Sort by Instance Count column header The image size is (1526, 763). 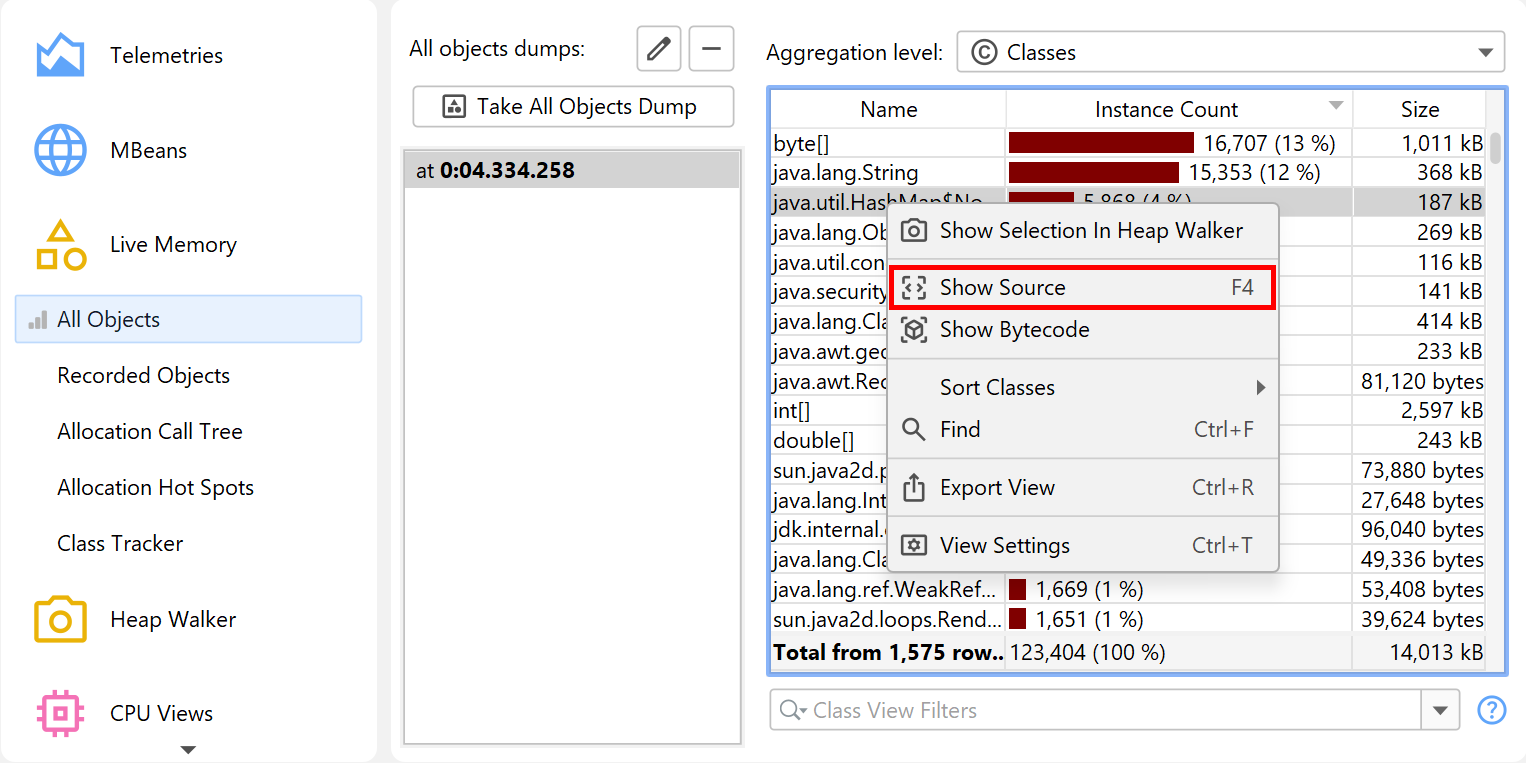click(x=1166, y=110)
